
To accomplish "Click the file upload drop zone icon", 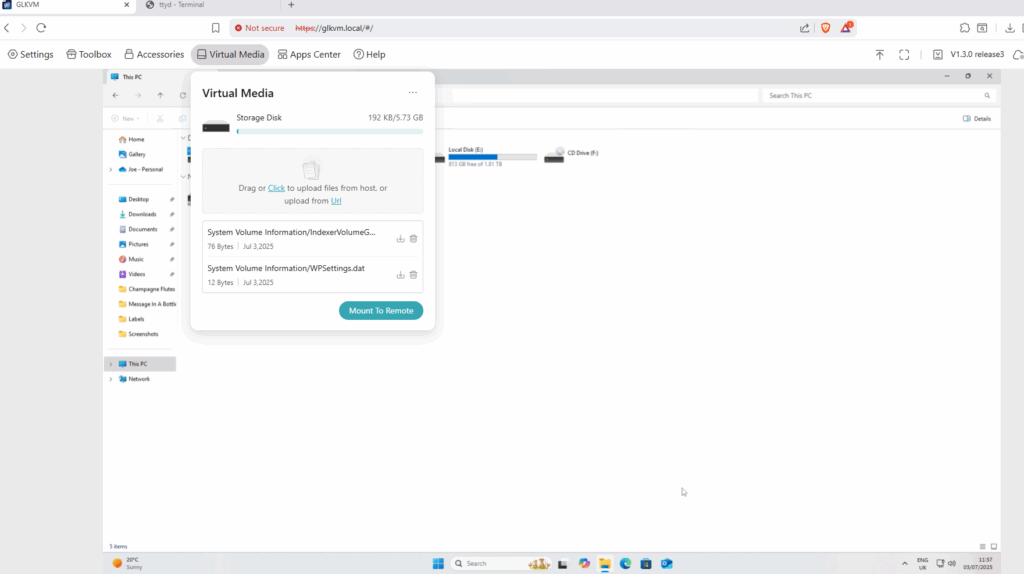I will [312, 170].
